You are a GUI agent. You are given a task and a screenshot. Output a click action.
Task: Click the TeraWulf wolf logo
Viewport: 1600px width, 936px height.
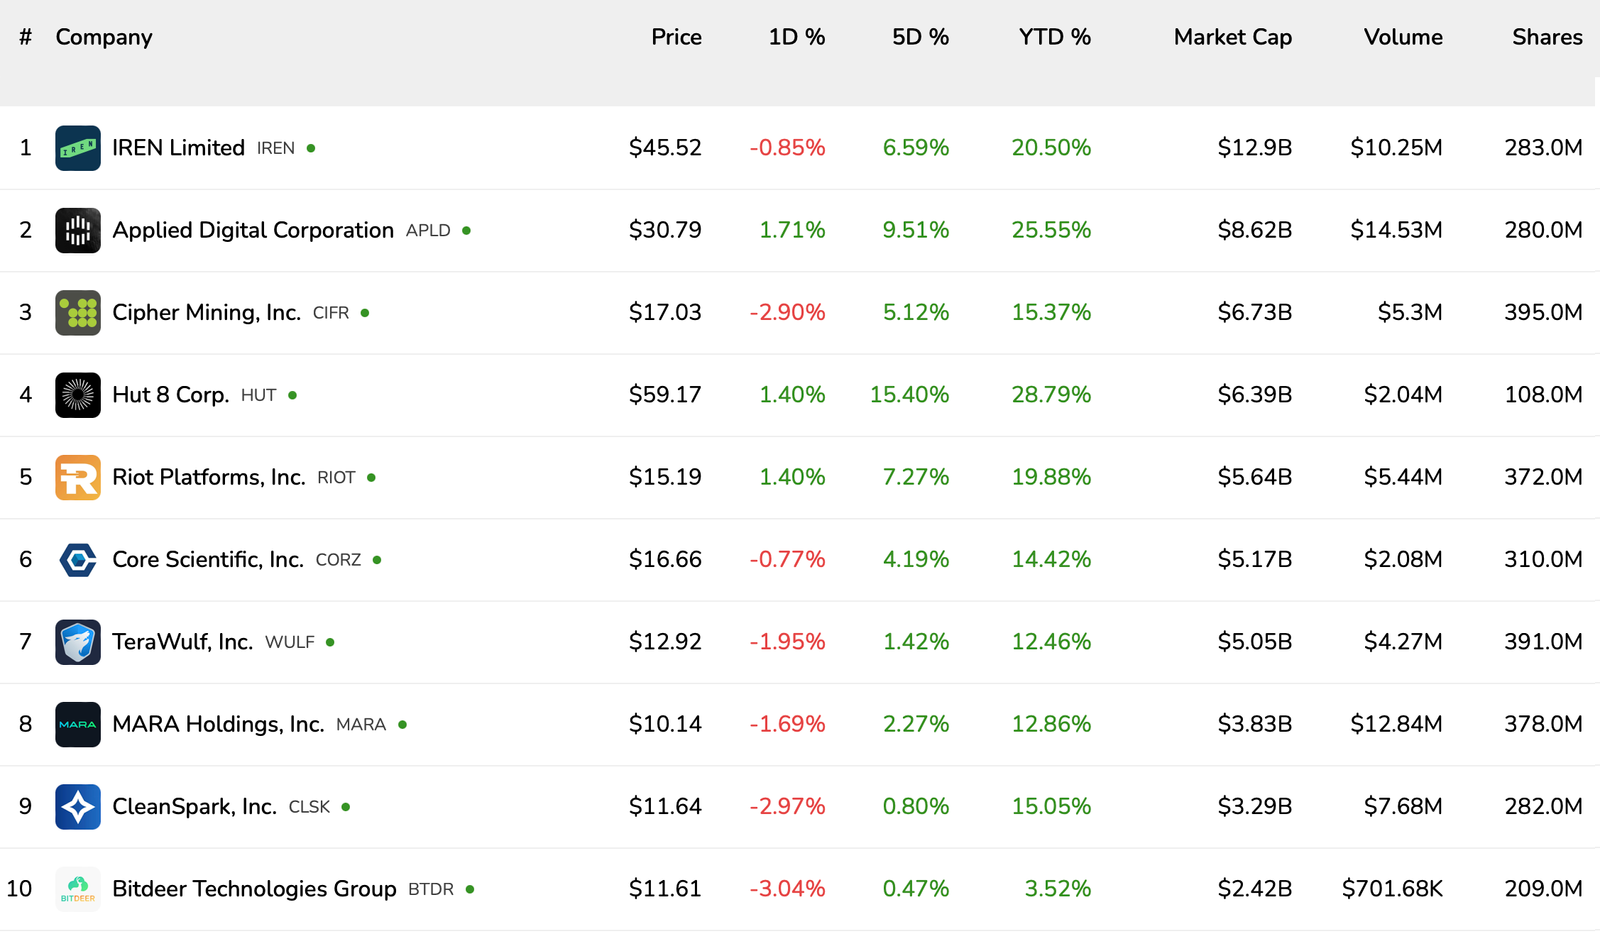[x=78, y=642]
